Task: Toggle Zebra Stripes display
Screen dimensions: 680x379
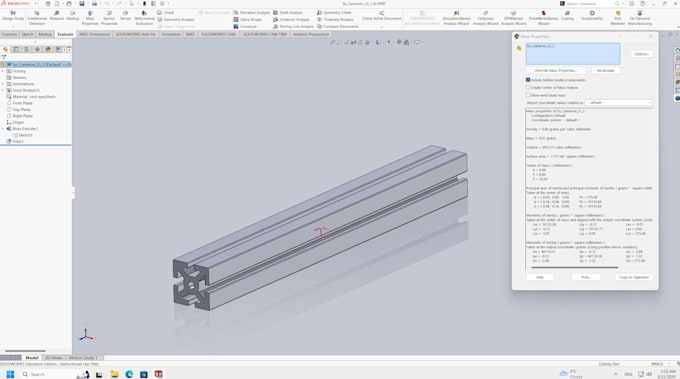Action: 248,20
